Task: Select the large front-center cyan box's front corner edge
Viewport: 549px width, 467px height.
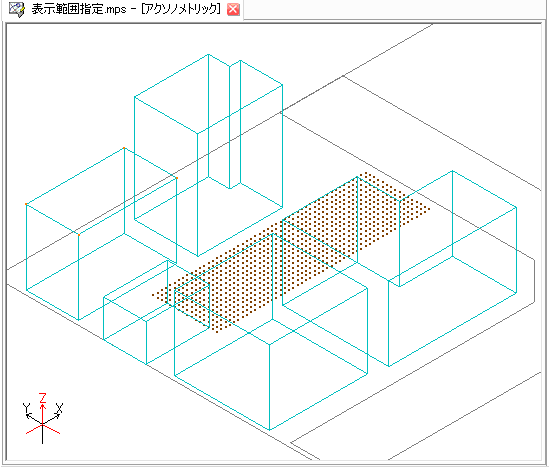Action: click(270, 387)
